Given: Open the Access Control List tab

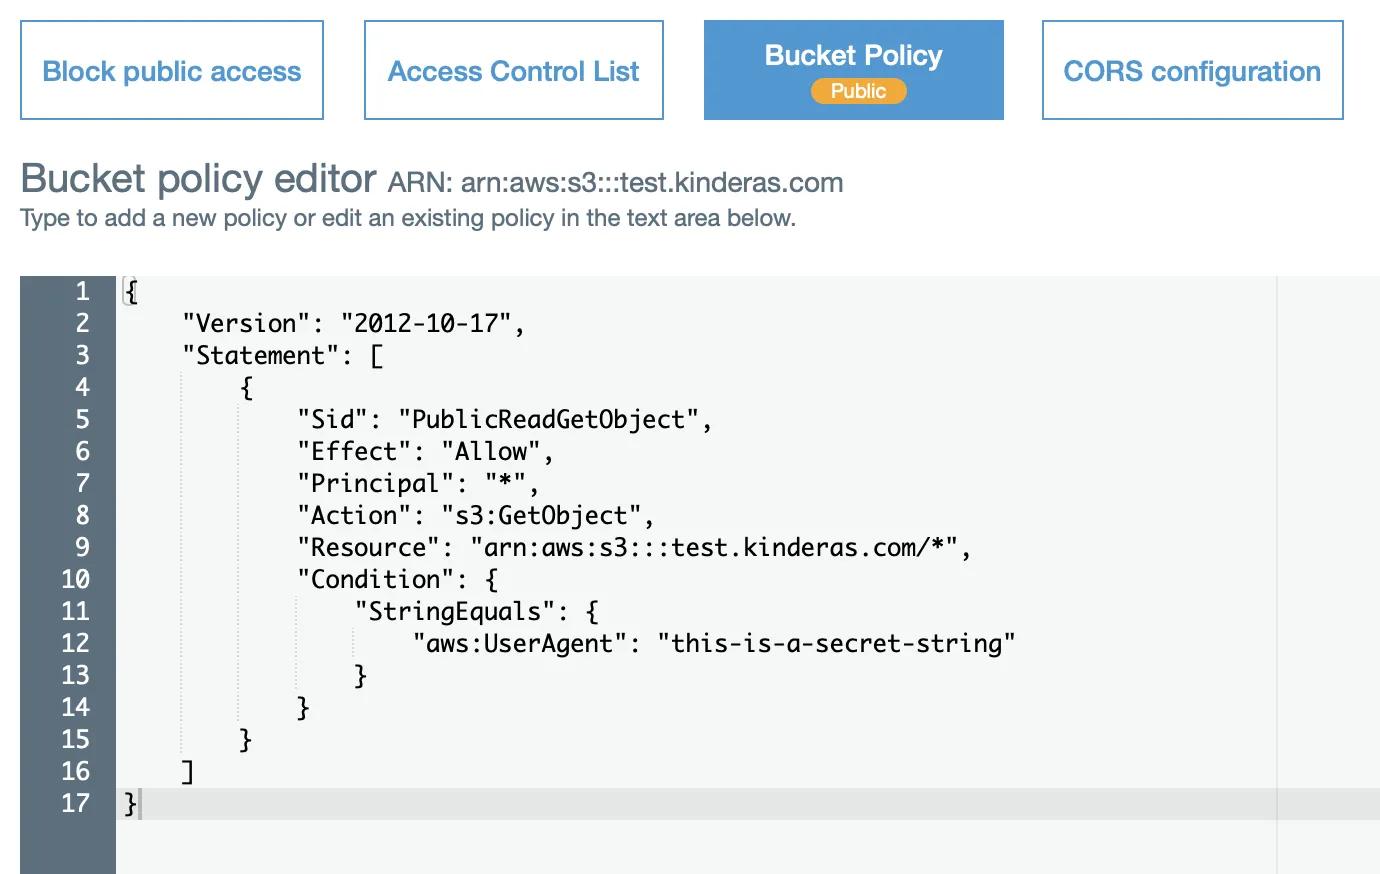Looking at the screenshot, I should tap(513, 70).
